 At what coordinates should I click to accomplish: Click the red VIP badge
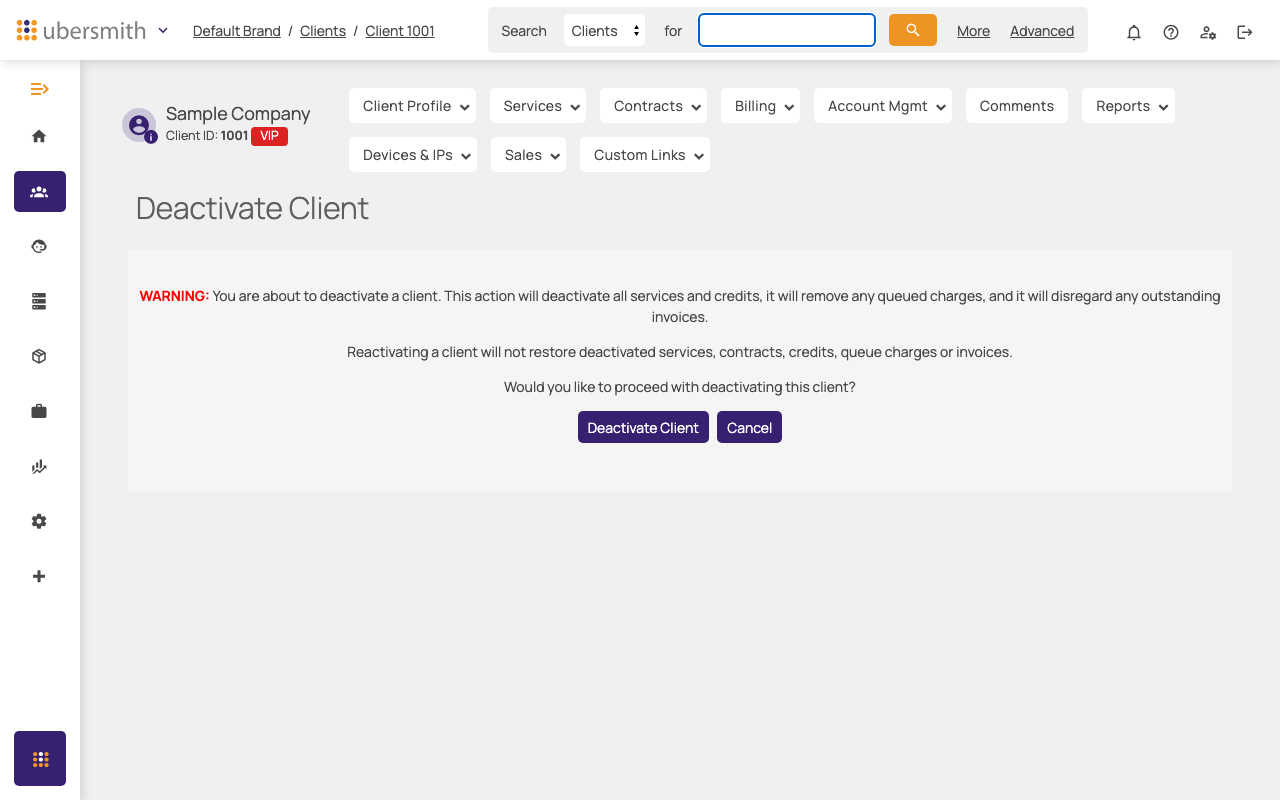pos(269,136)
